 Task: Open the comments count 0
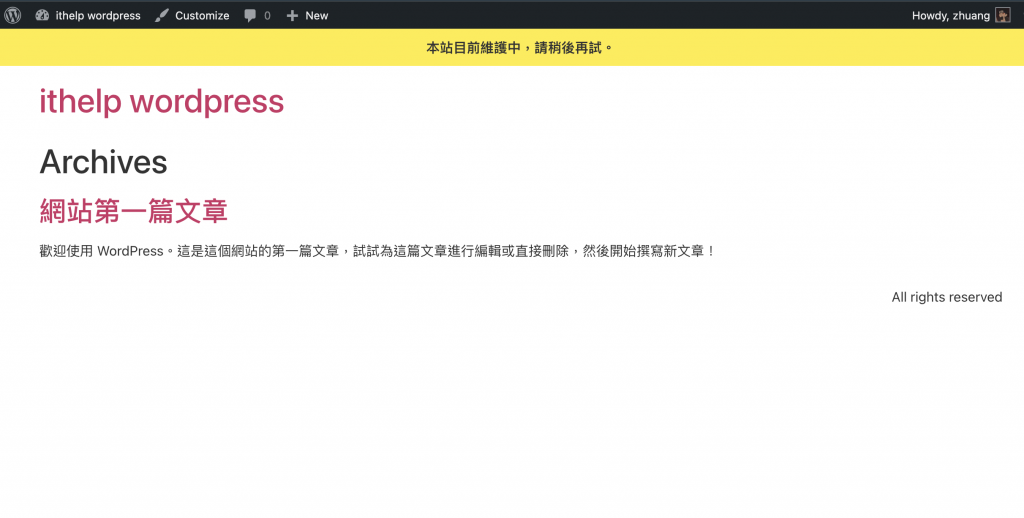267,16
